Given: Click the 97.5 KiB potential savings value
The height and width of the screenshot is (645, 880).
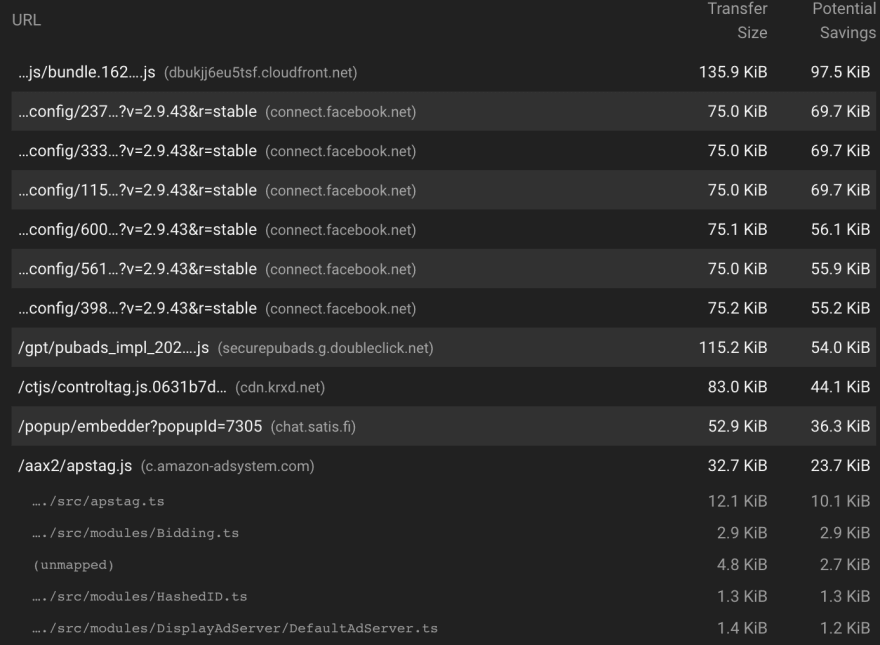Looking at the screenshot, I should [840, 72].
